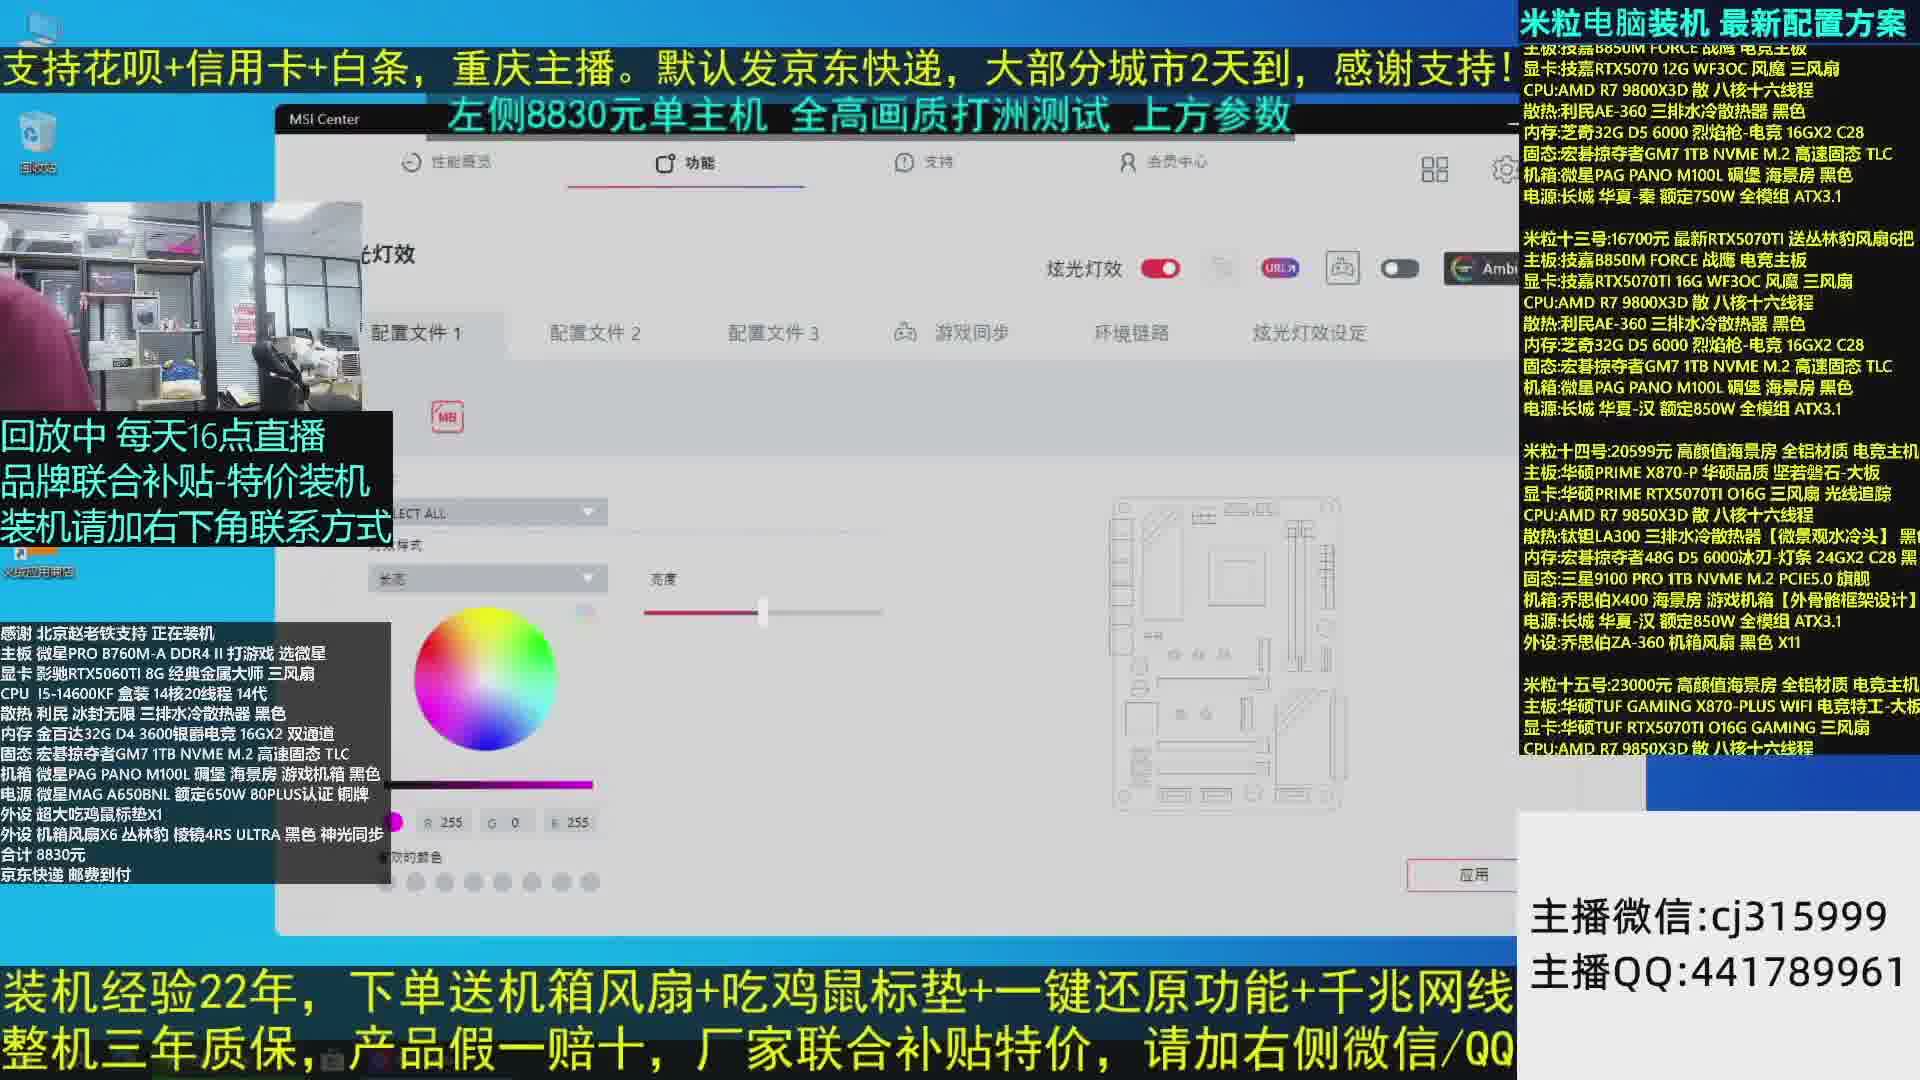
Task: Click the member center user icon
Action: pyautogui.click(x=1127, y=162)
